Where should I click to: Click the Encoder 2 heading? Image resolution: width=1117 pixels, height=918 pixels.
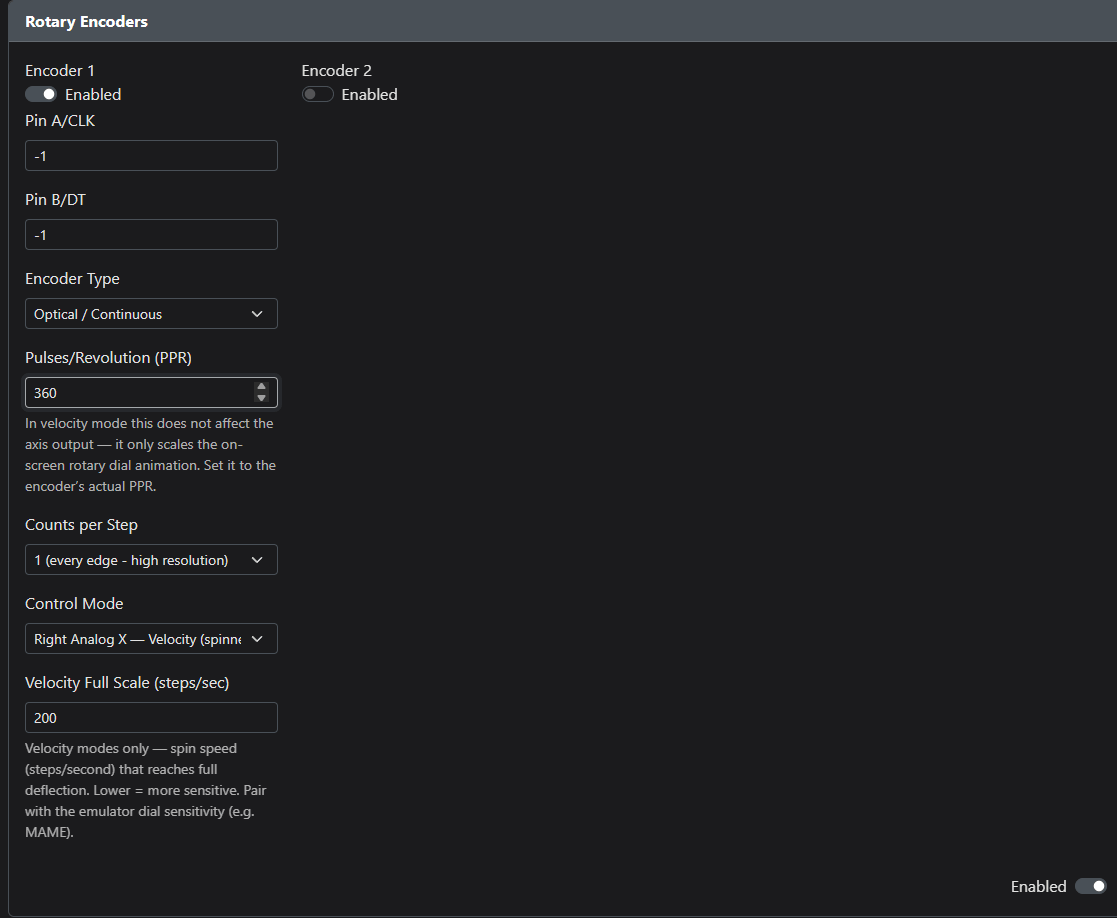336,71
